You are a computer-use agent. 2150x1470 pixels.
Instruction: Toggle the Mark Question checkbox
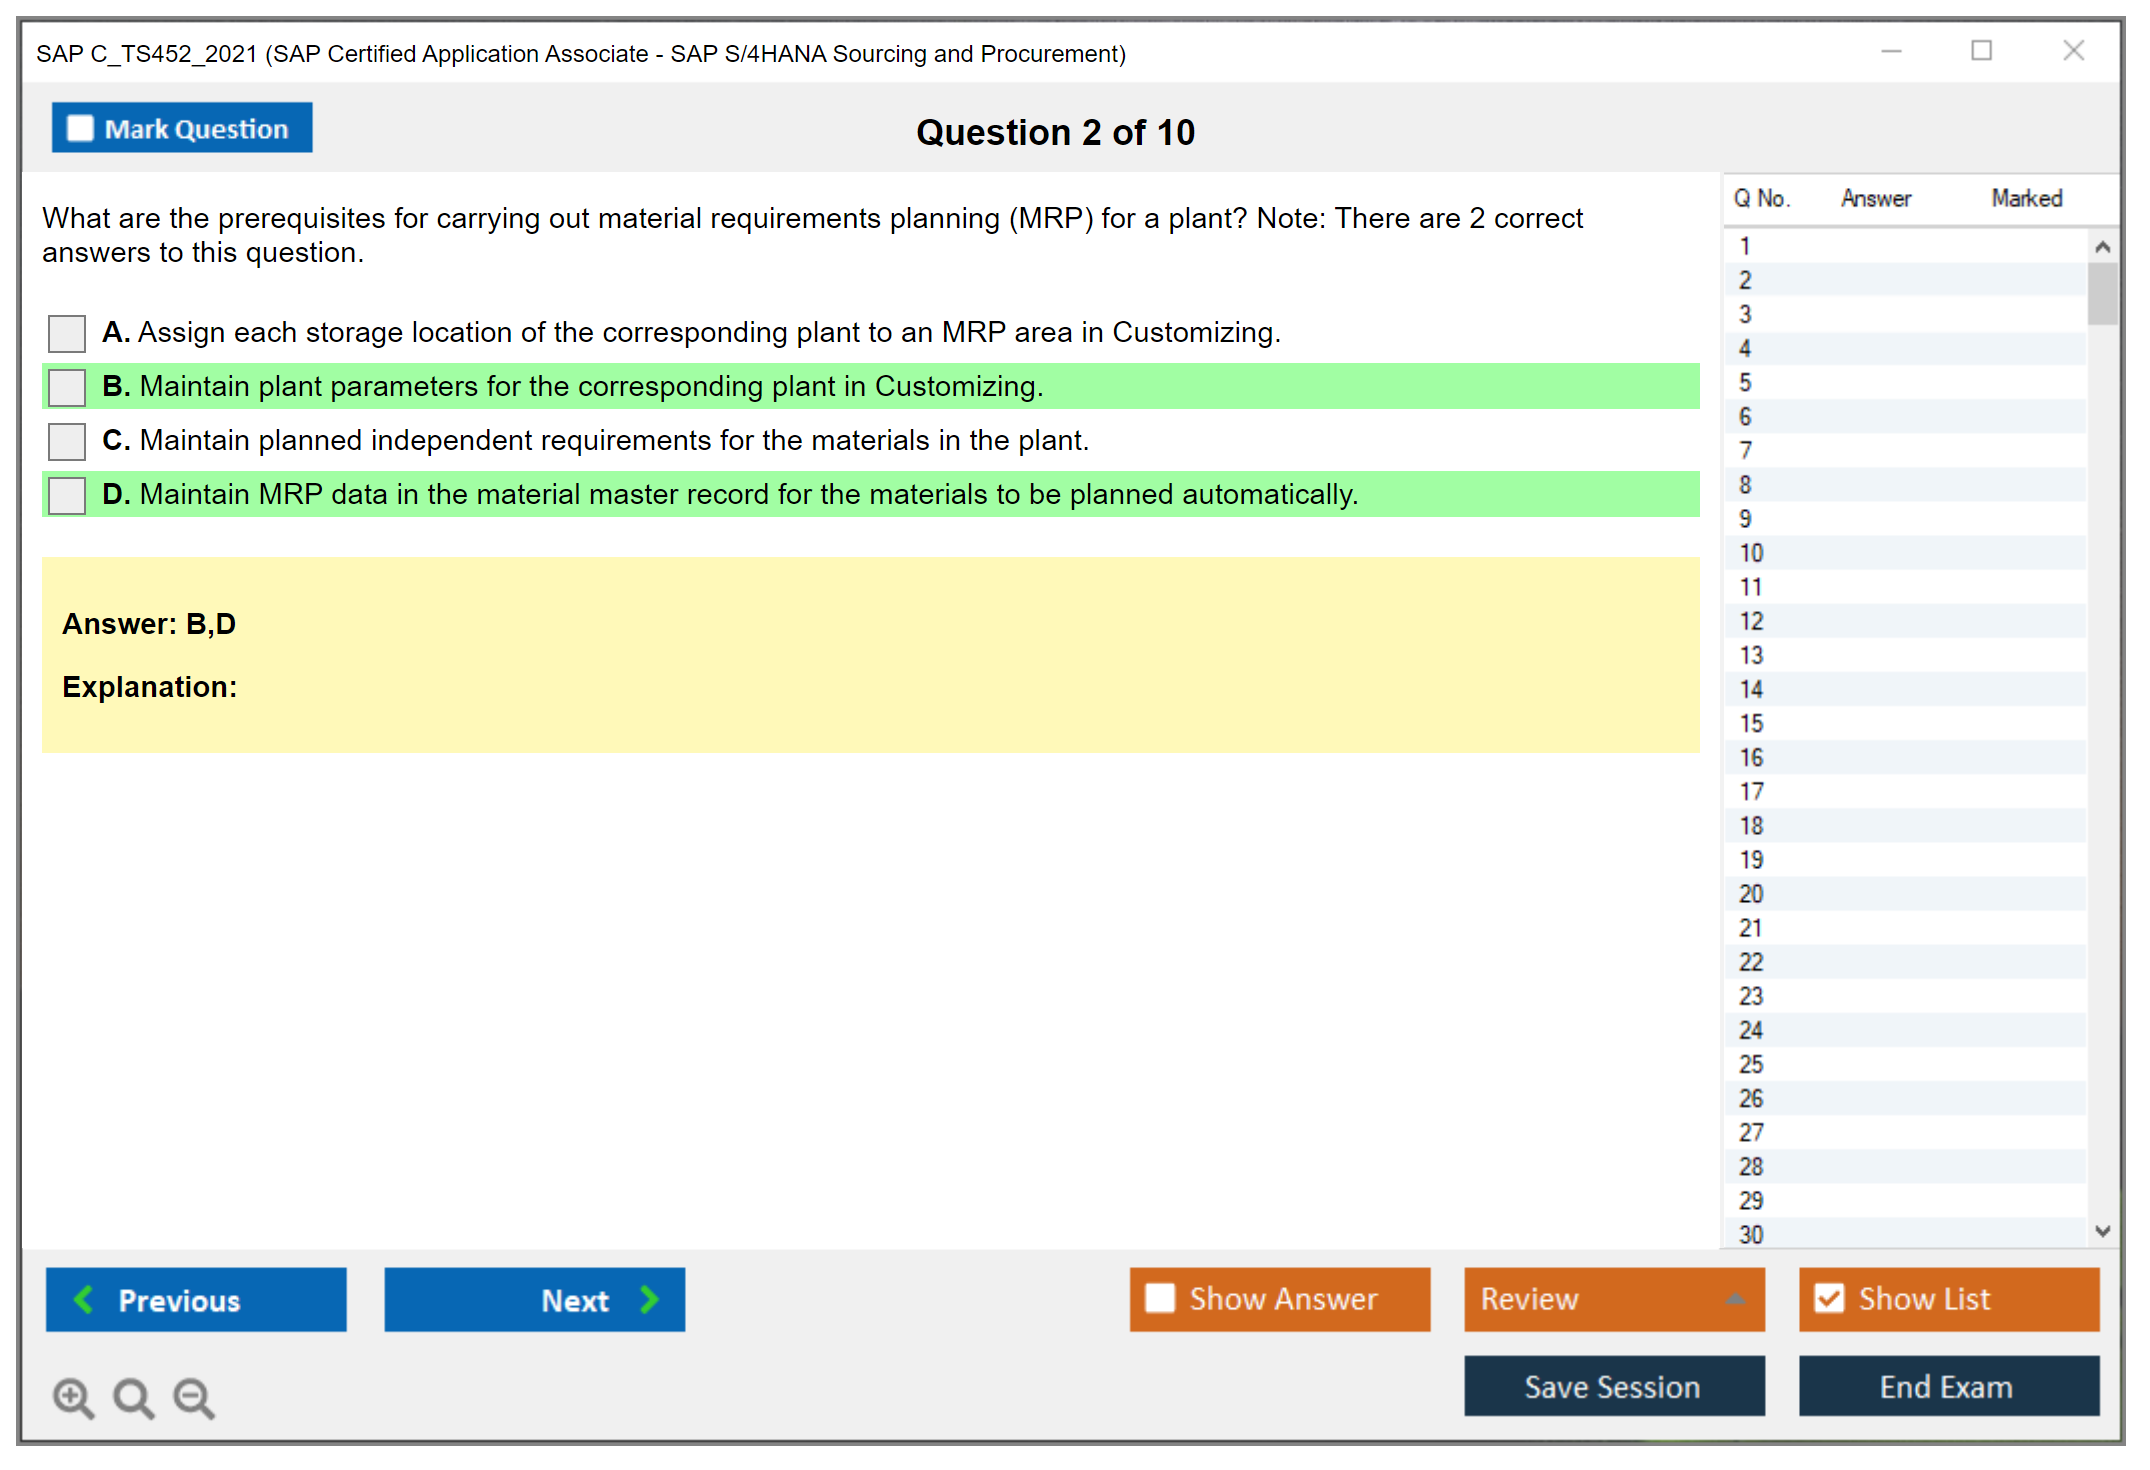tap(80, 129)
